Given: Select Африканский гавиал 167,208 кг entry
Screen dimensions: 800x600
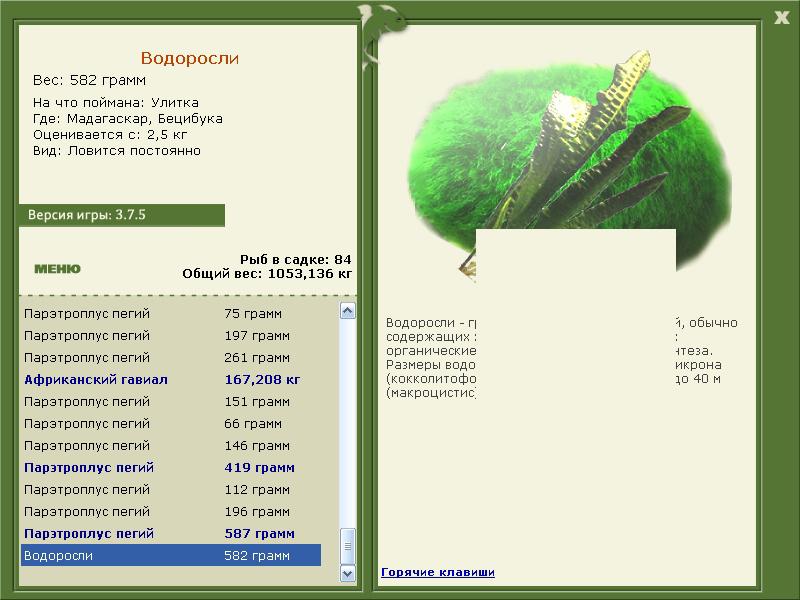Looking at the screenshot, I should (x=171, y=380).
